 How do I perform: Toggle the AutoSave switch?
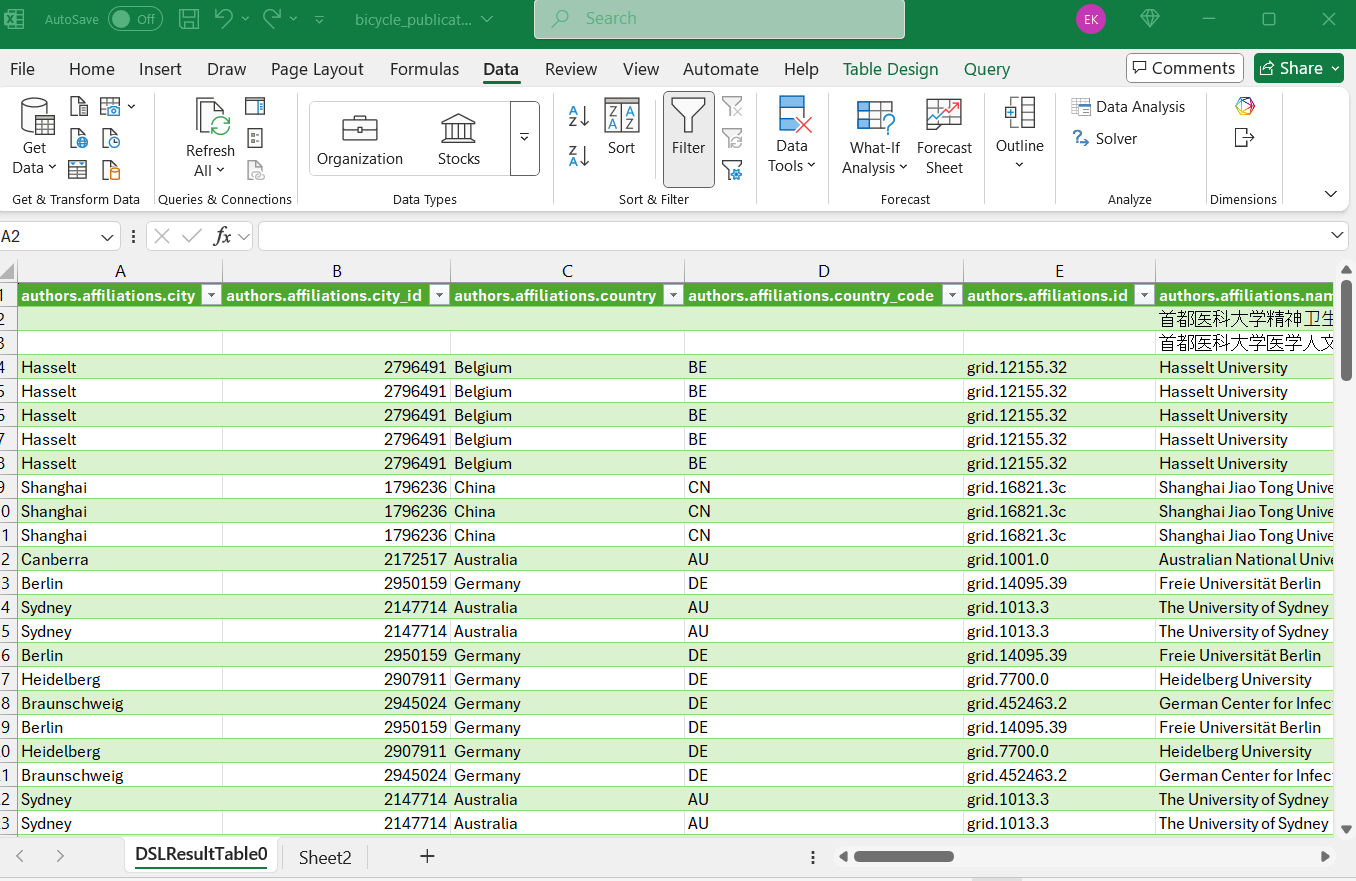pos(134,19)
